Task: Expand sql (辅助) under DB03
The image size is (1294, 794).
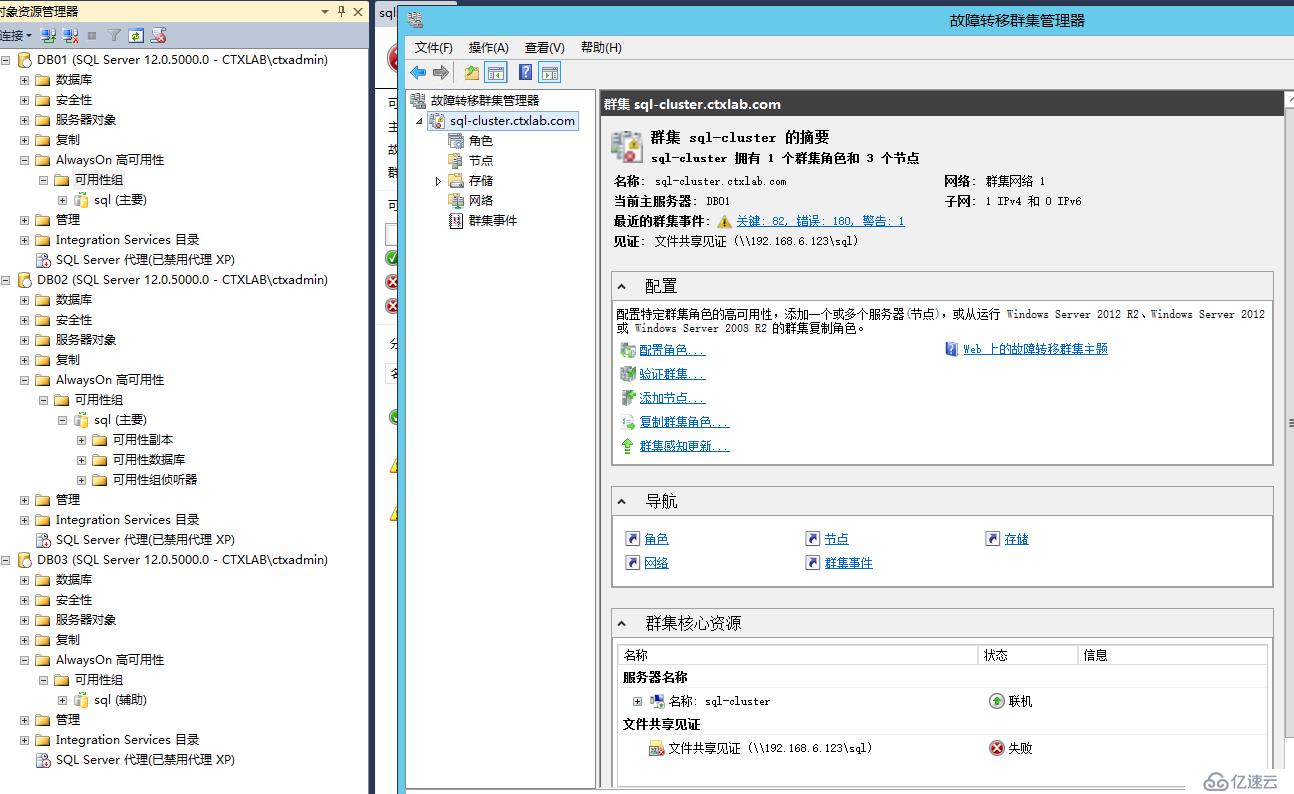Action: 63,699
